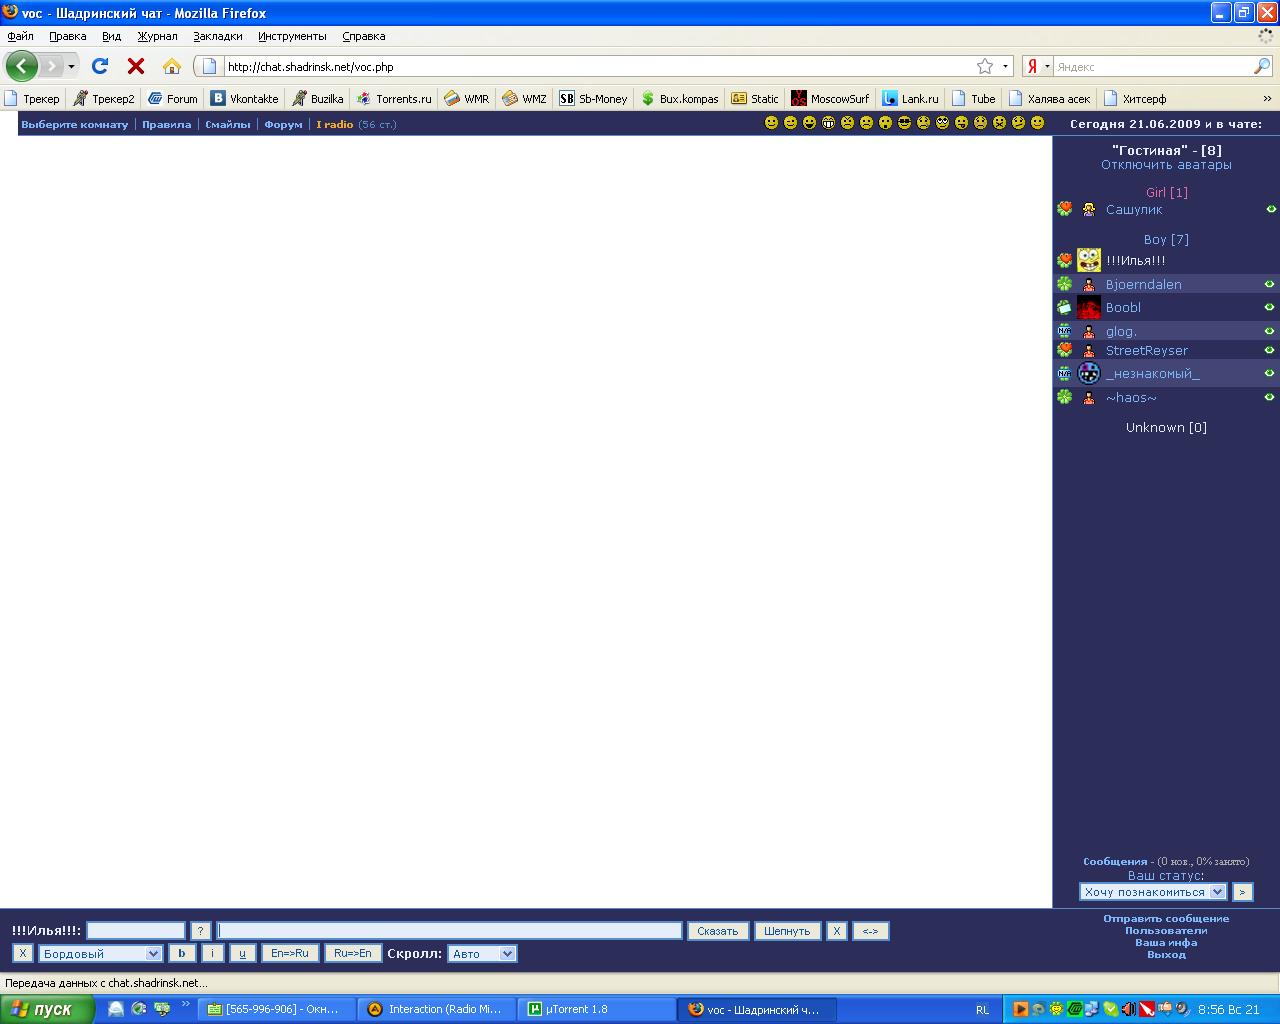Go to the home page icon
Screen dimensions: 1280x1024
click(172, 66)
